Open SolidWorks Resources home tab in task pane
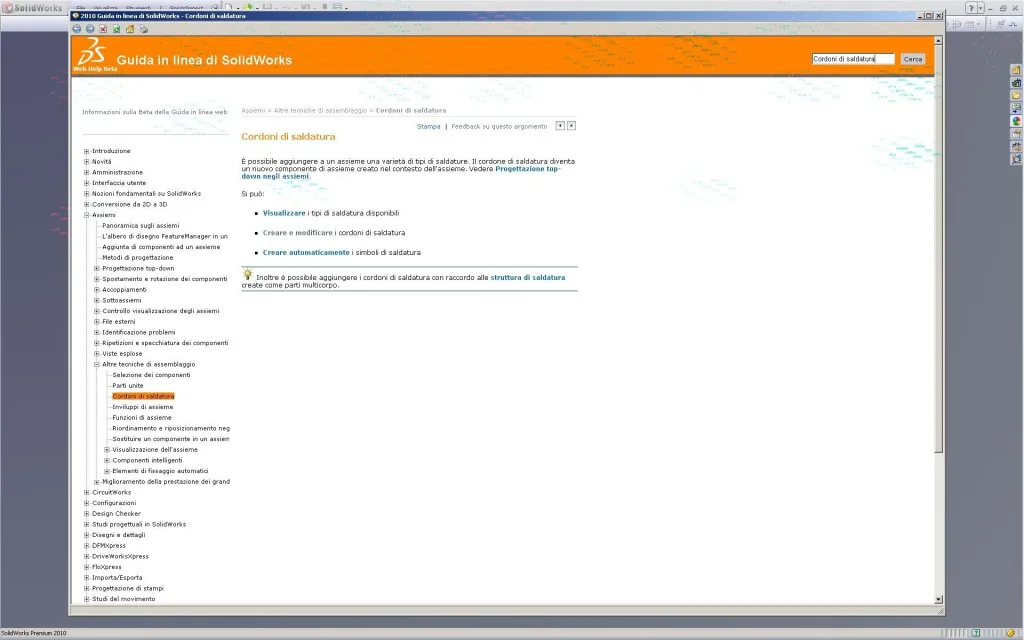 tap(1016, 70)
